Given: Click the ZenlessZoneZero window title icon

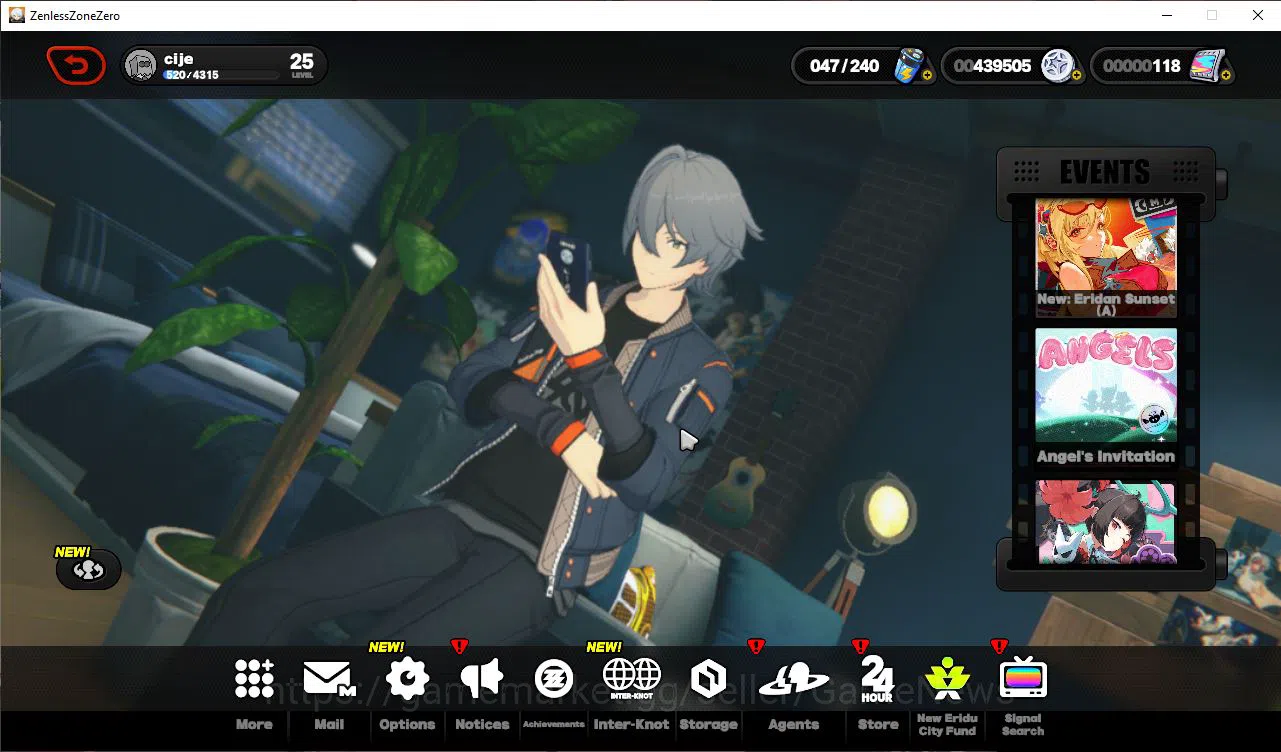Looking at the screenshot, I should click(x=17, y=15).
